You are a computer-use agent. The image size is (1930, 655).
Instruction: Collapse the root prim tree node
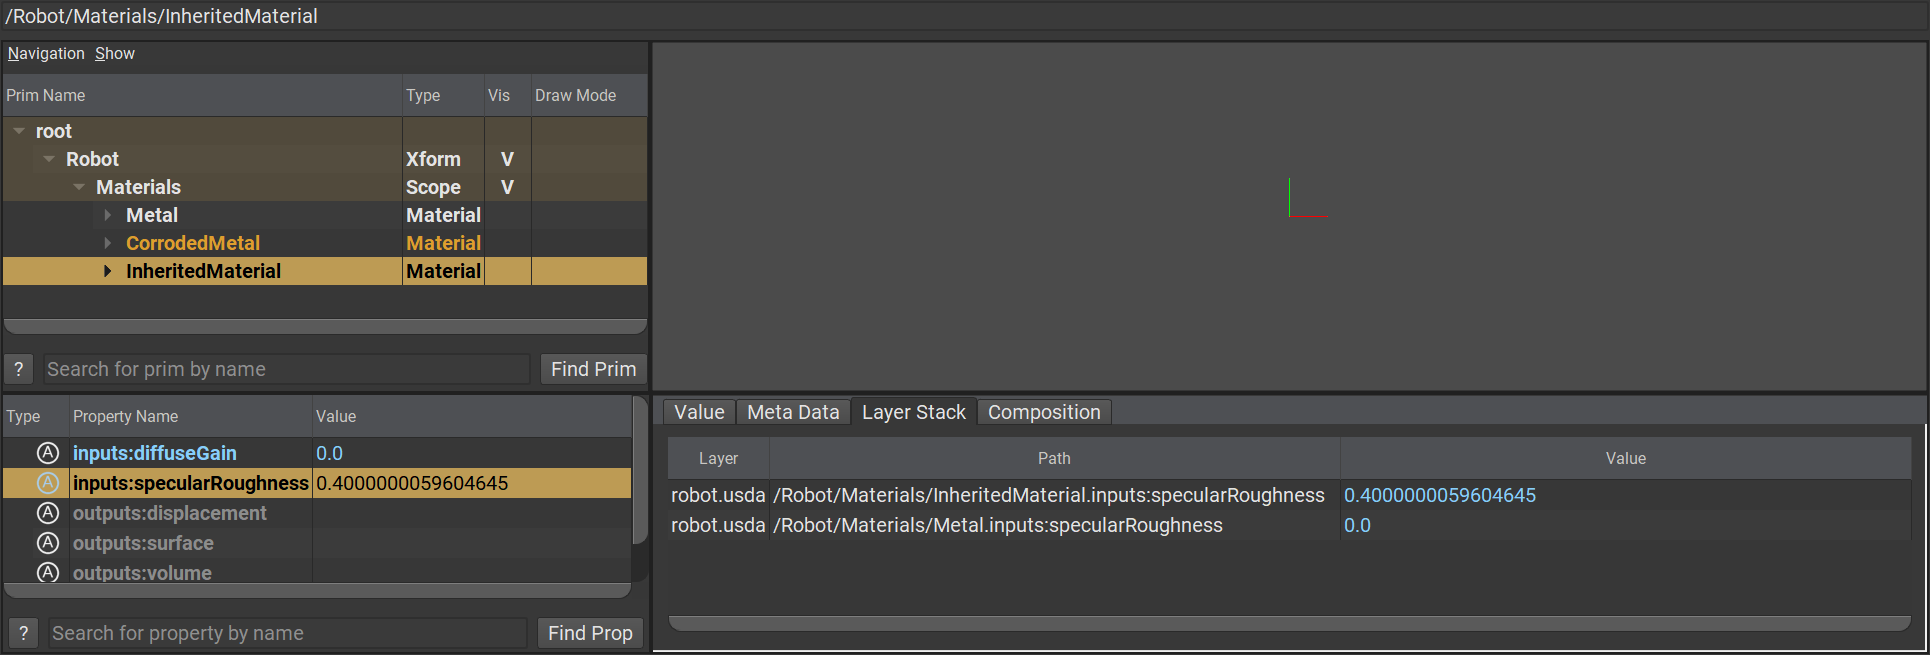[19, 131]
